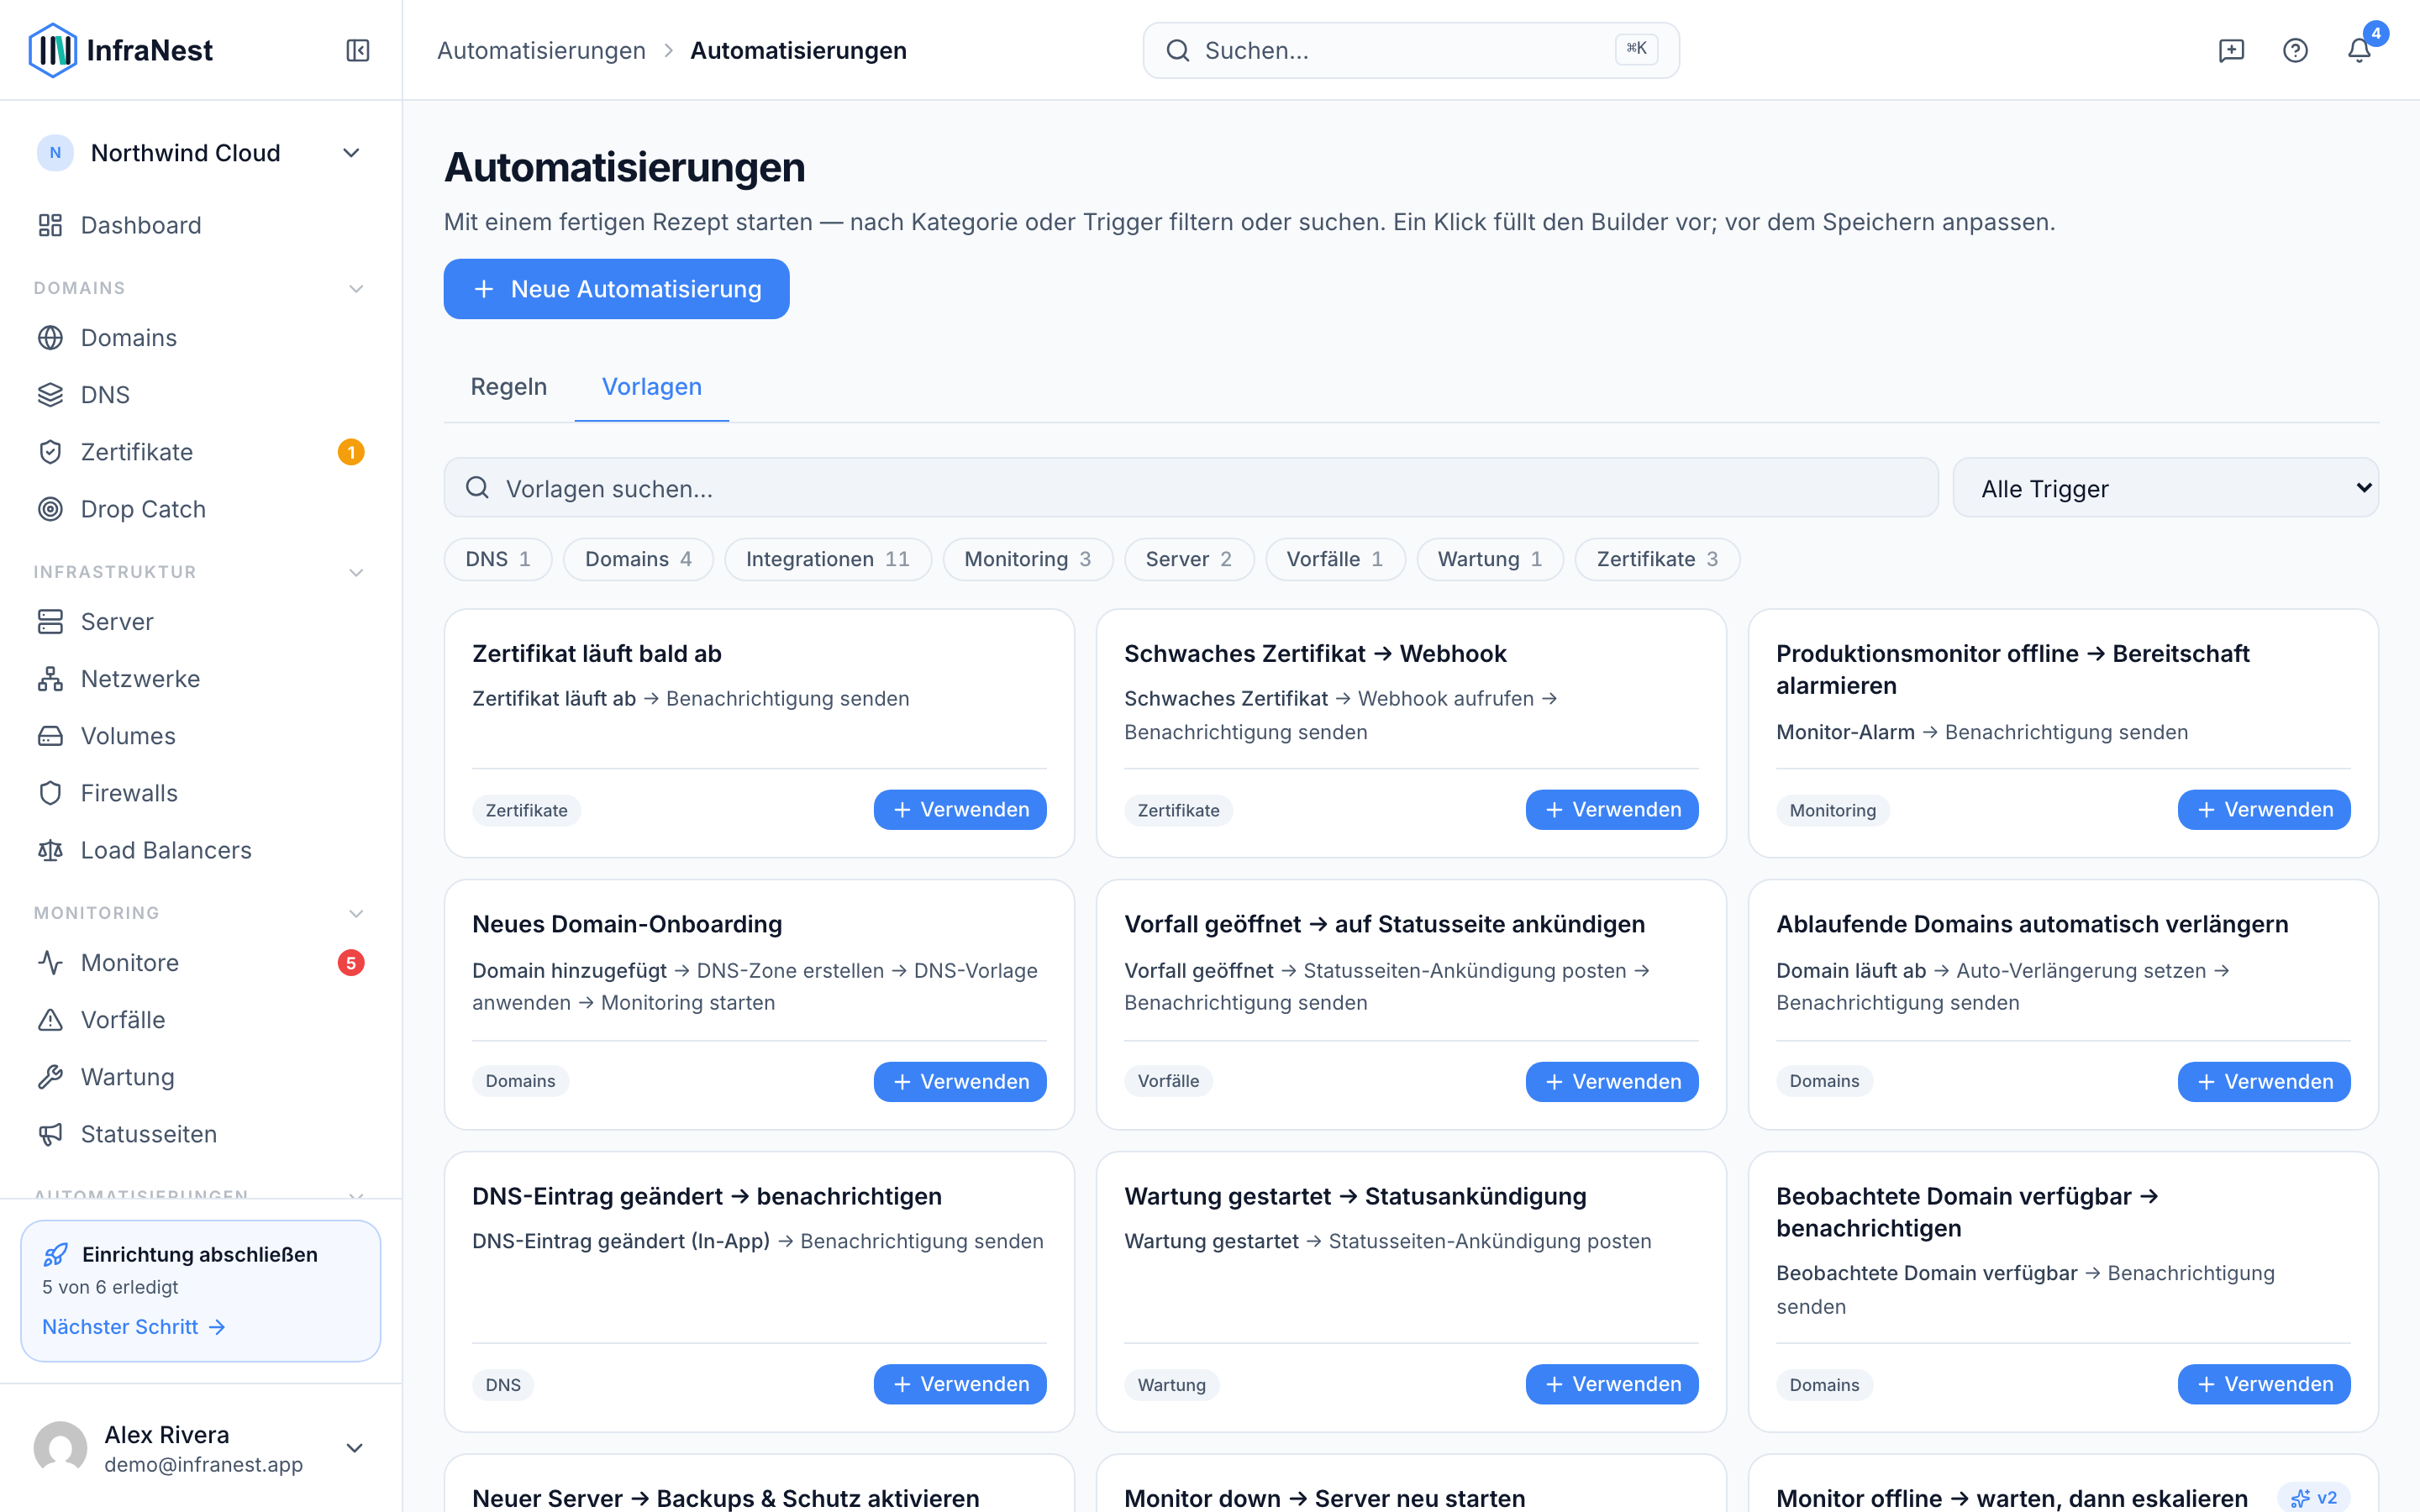This screenshot has height=1512, width=2420.
Task: Click the Zertifikate shield icon
Action: (50, 452)
